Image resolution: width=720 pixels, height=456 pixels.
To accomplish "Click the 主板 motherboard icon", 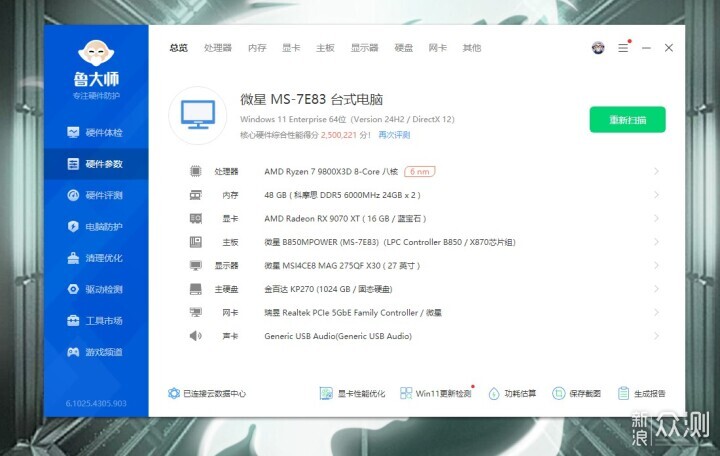I will tap(196, 242).
